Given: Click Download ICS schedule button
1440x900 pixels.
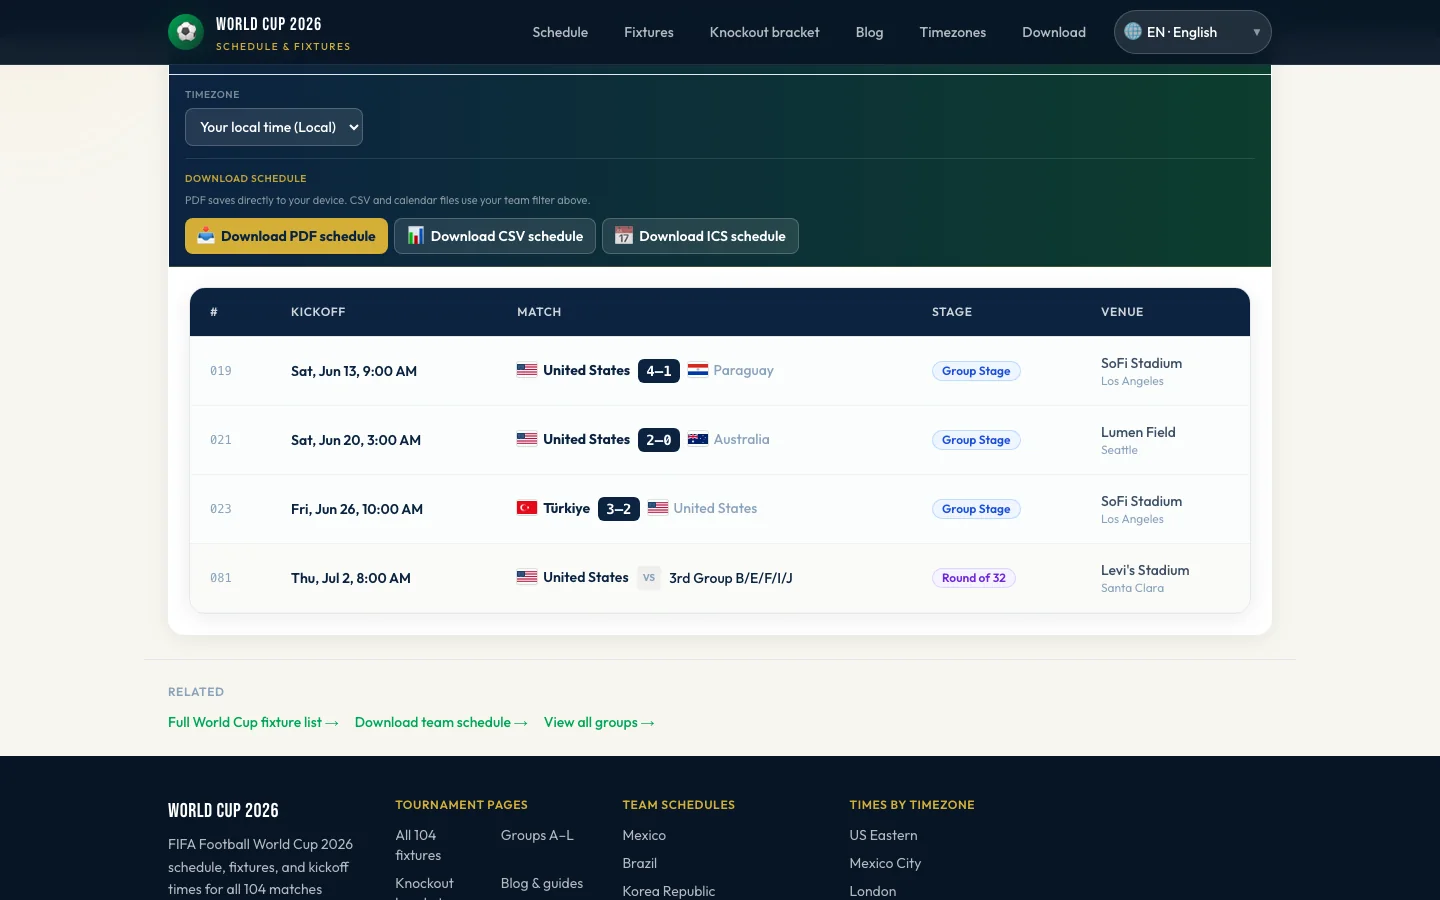Looking at the screenshot, I should click(700, 236).
